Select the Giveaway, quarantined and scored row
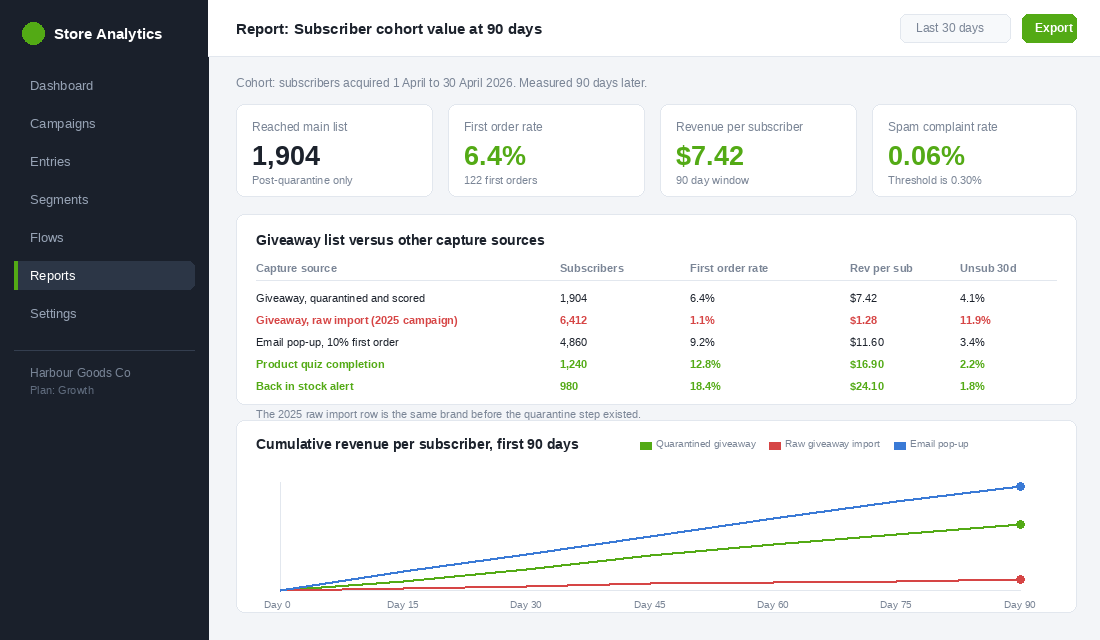The width and height of the screenshot is (1100, 640). tap(656, 298)
